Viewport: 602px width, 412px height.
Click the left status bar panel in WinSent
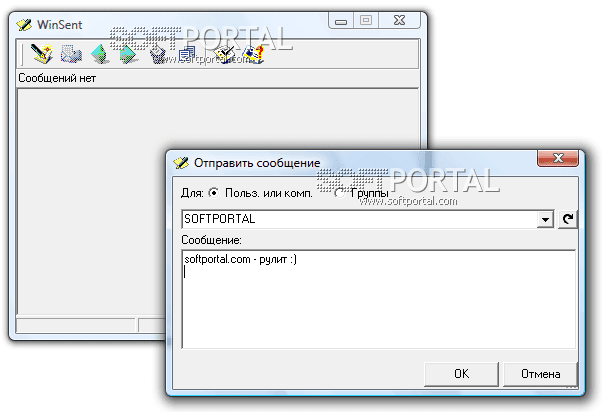click(x=76, y=325)
